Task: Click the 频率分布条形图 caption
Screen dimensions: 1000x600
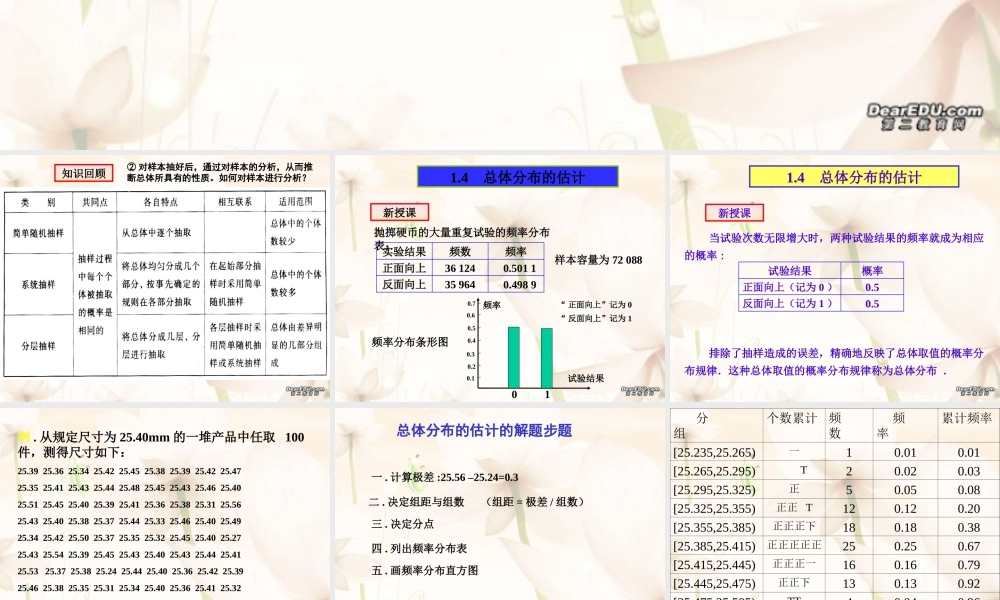Action: 410,342
